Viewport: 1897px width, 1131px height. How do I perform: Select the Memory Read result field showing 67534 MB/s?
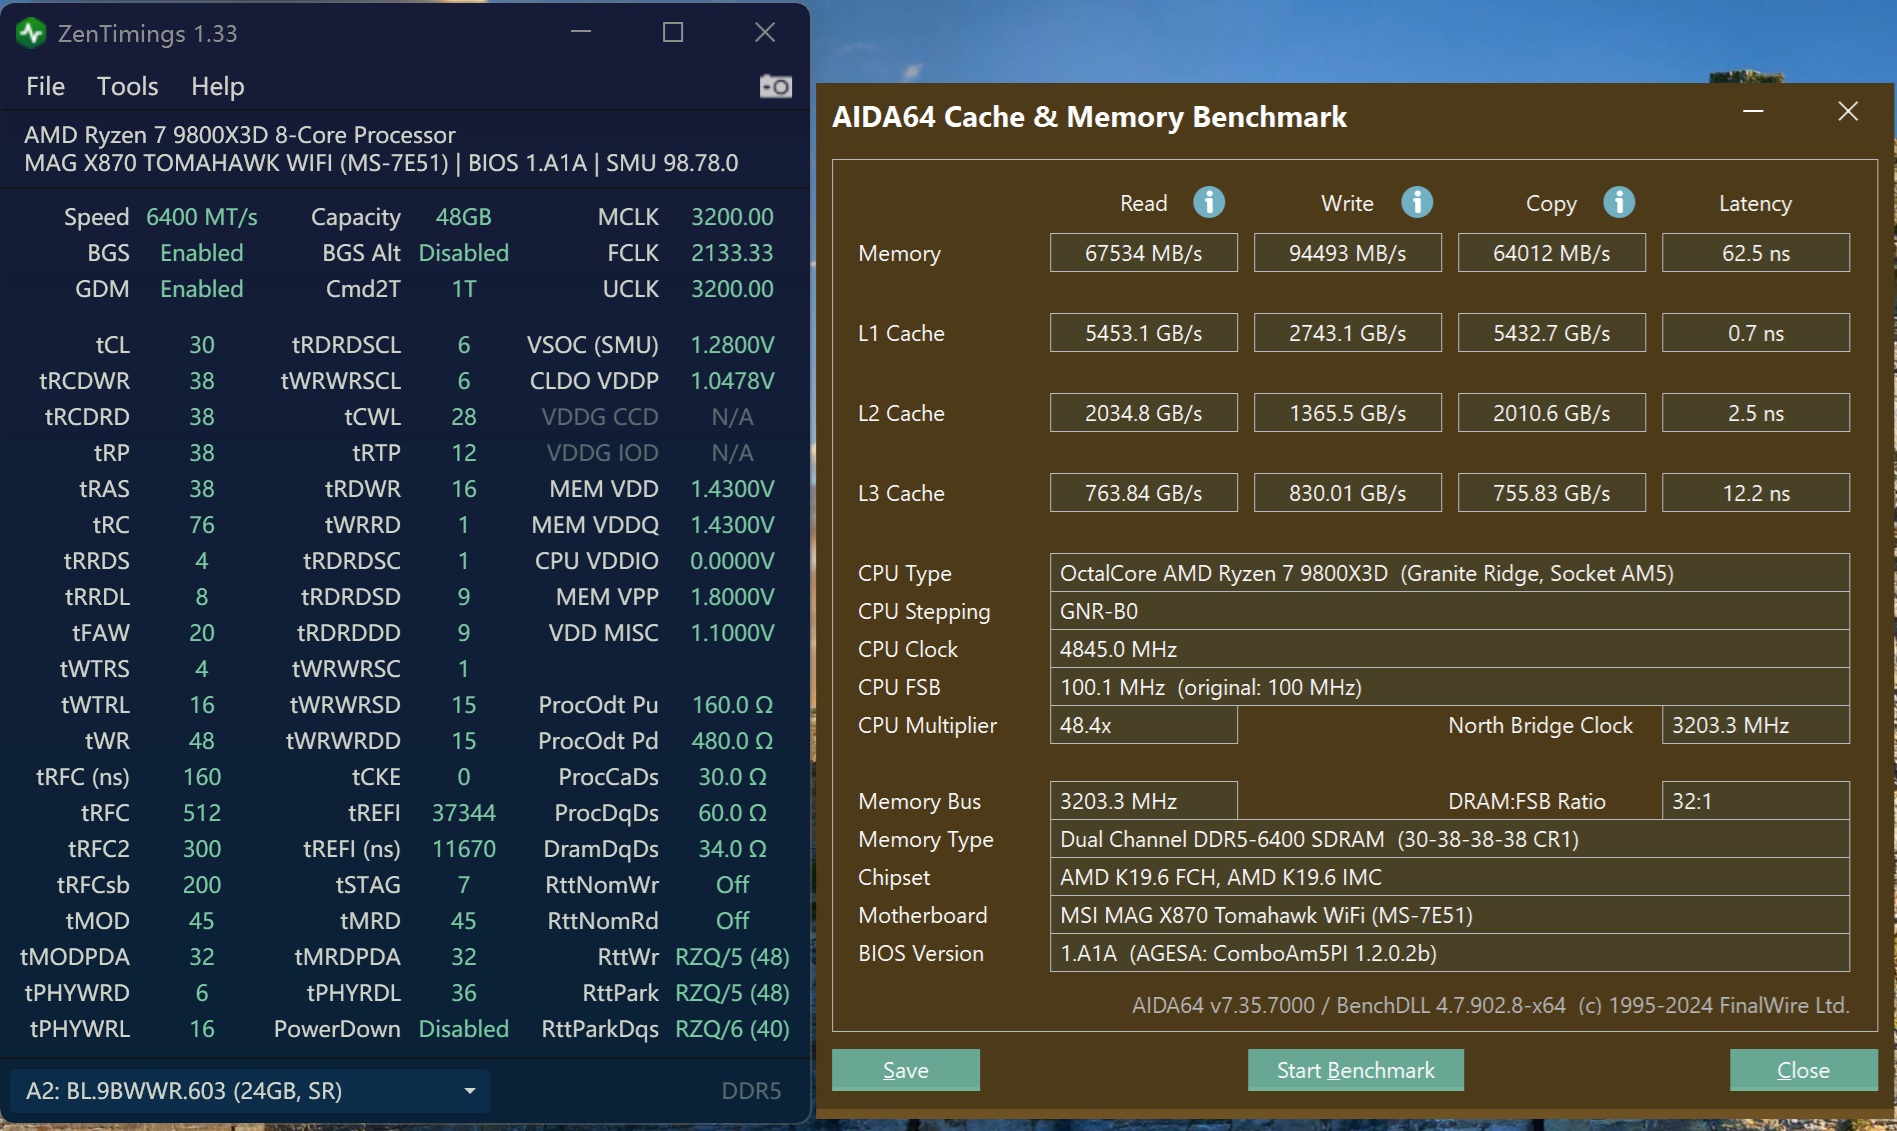(x=1143, y=252)
